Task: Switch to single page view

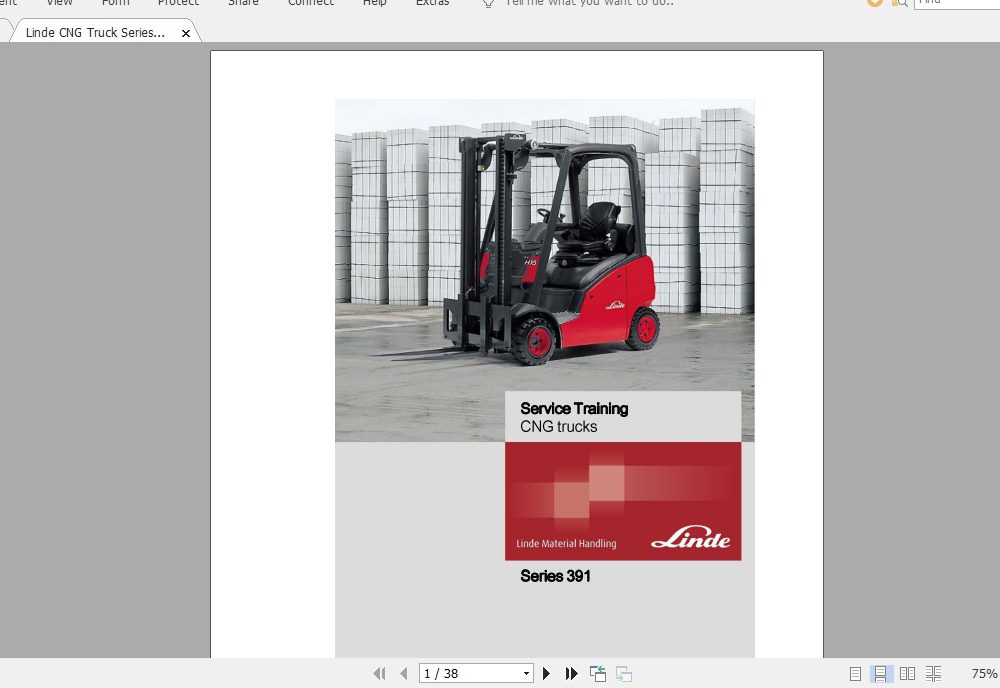Action: coord(855,674)
